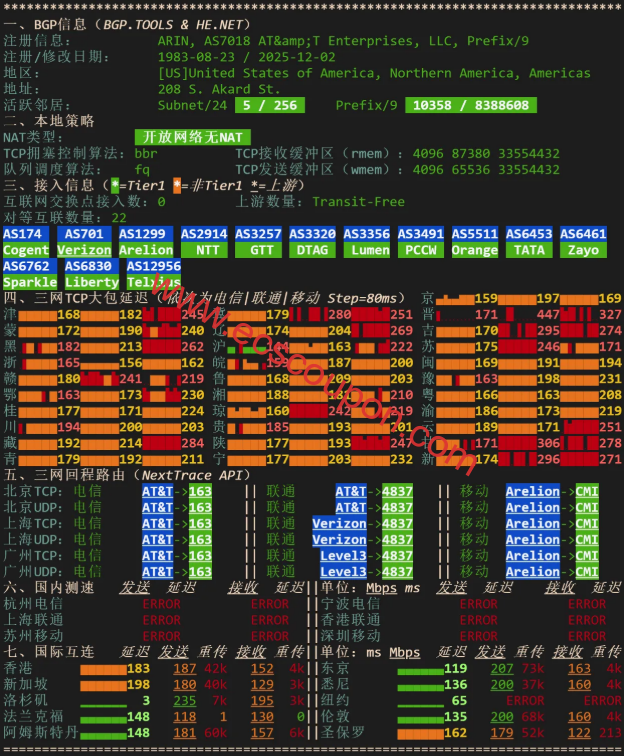
Task: Select the Cogent label
Action: point(26,250)
